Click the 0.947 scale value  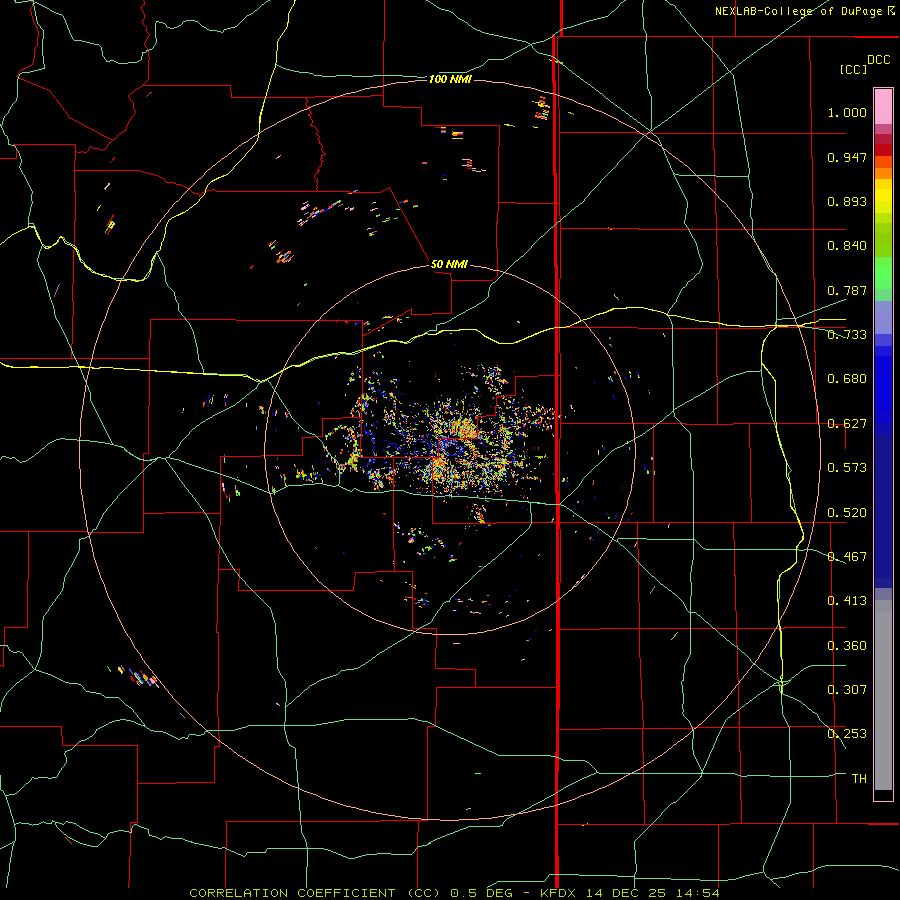(x=847, y=157)
